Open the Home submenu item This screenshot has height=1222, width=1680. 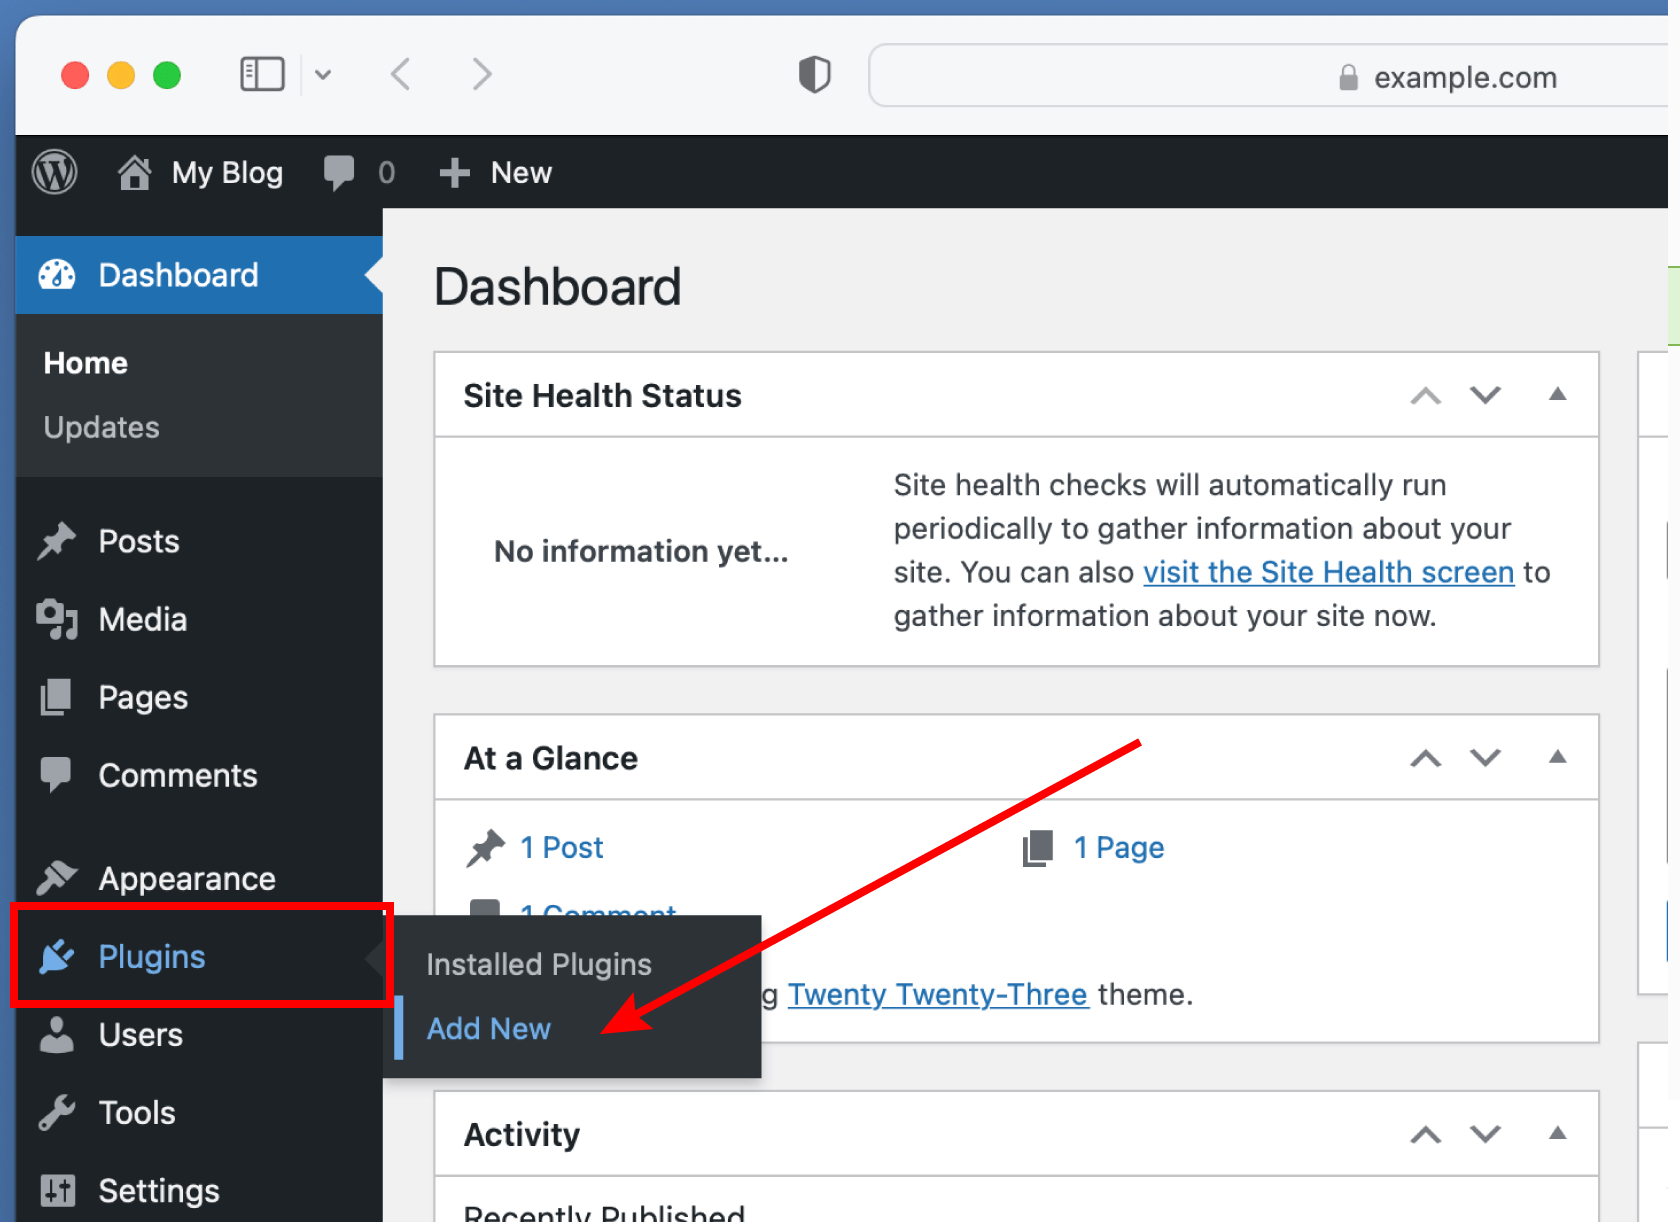[x=86, y=363]
